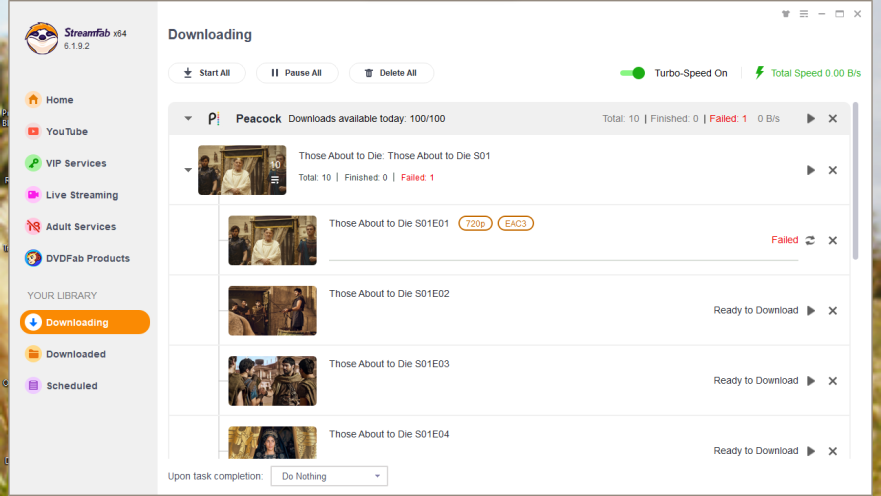Delete the S01 season task
Image resolution: width=881 pixels, height=496 pixels.
pyautogui.click(x=833, y=170)
